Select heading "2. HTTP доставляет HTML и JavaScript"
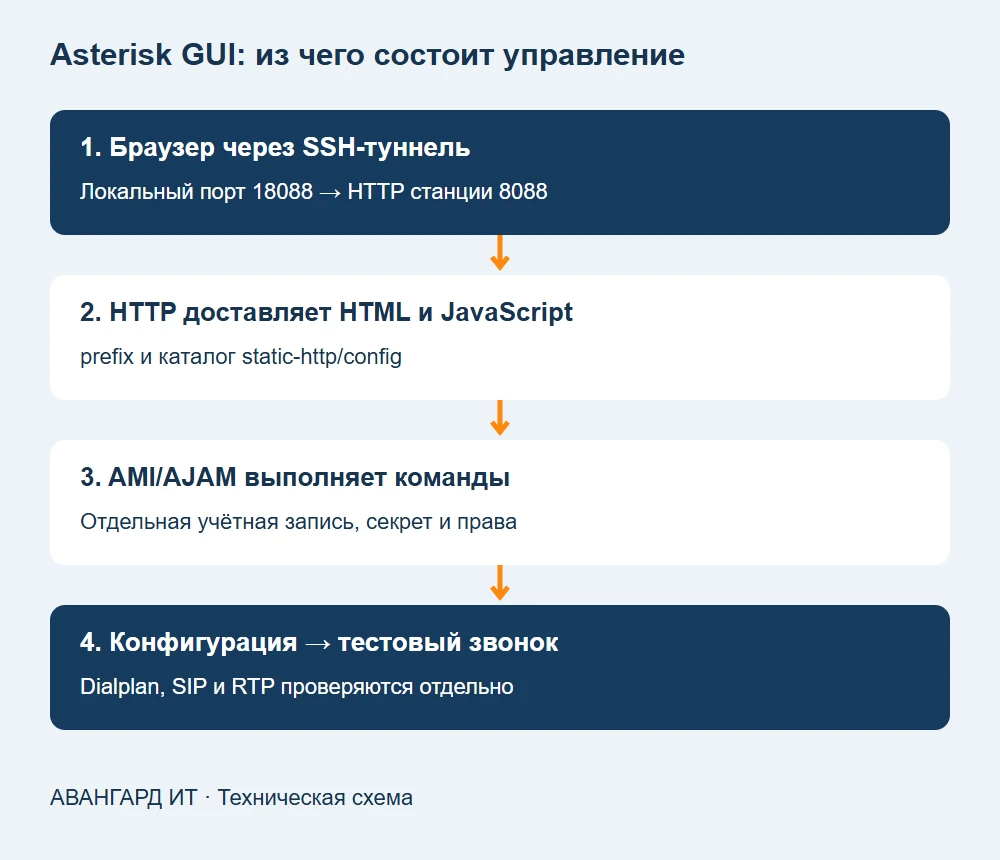The height and width of the screenshot is (860, 1000). 326,313
